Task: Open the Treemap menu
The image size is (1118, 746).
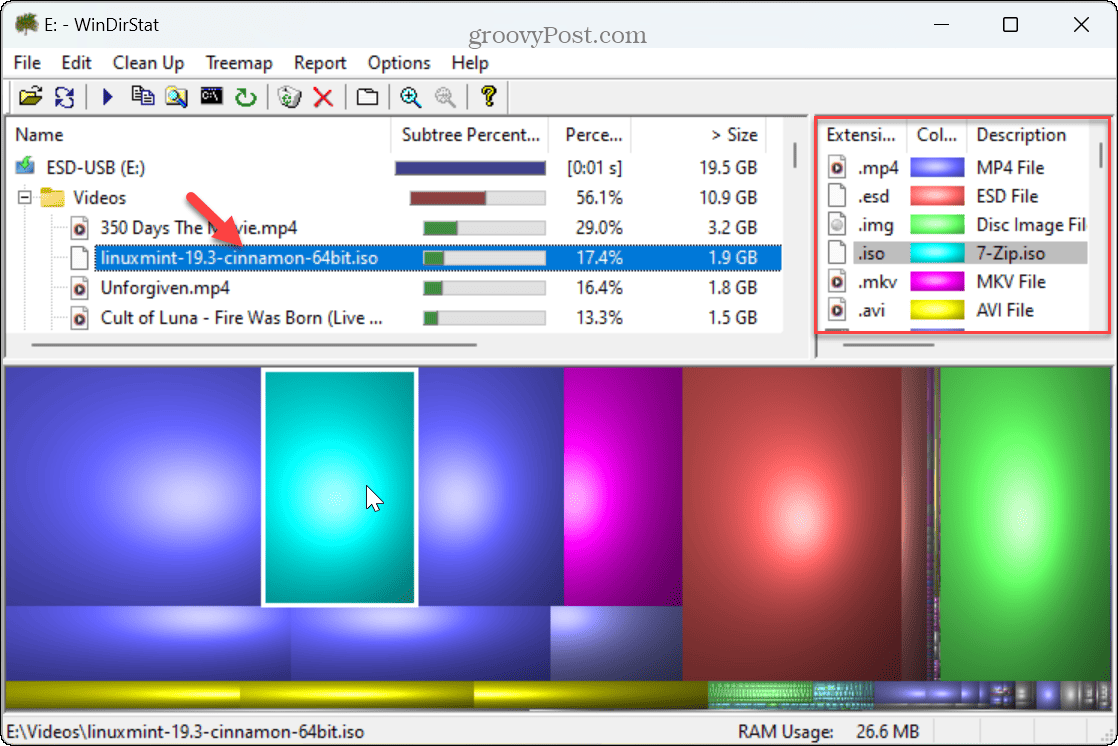Action: click(239, 63)
